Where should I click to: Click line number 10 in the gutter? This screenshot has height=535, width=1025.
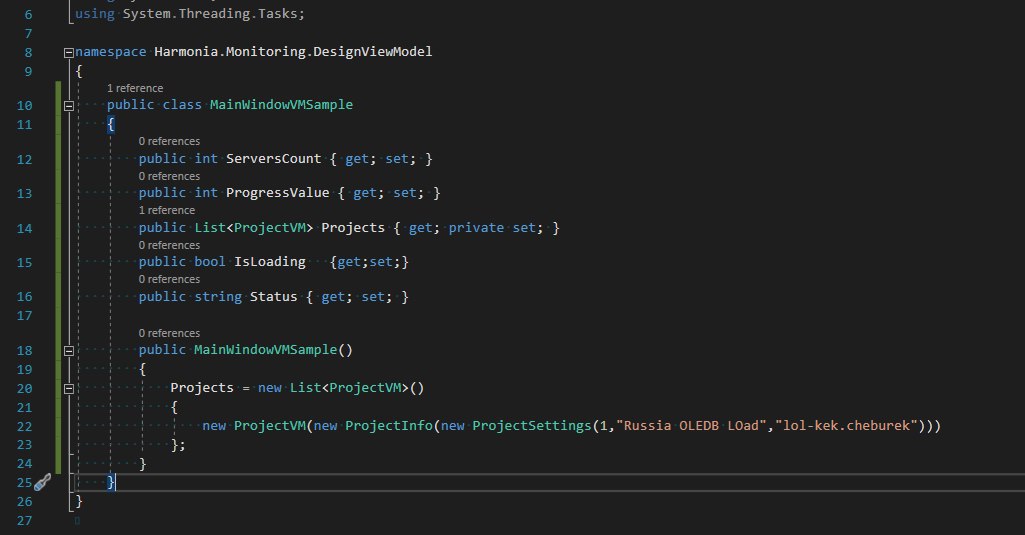click(x=24, y=105)
